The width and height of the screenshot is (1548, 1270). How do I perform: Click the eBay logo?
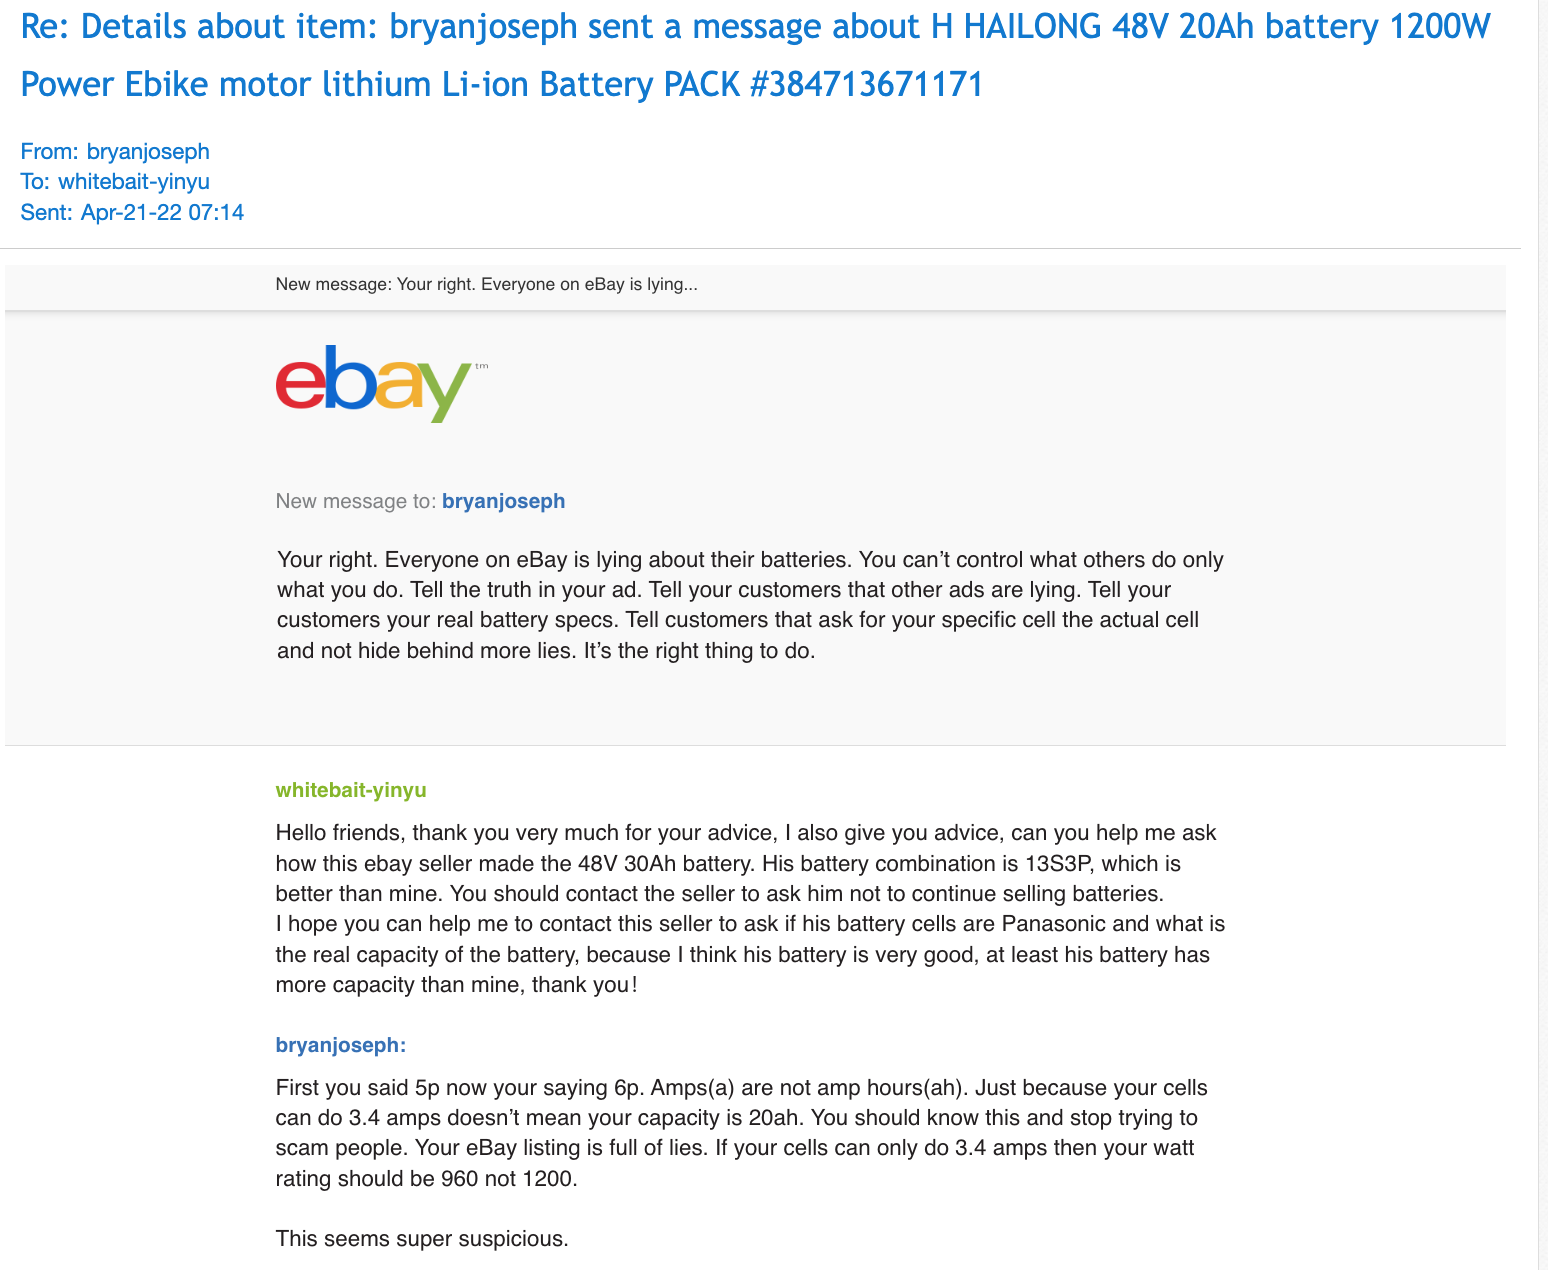click(372, 383)
